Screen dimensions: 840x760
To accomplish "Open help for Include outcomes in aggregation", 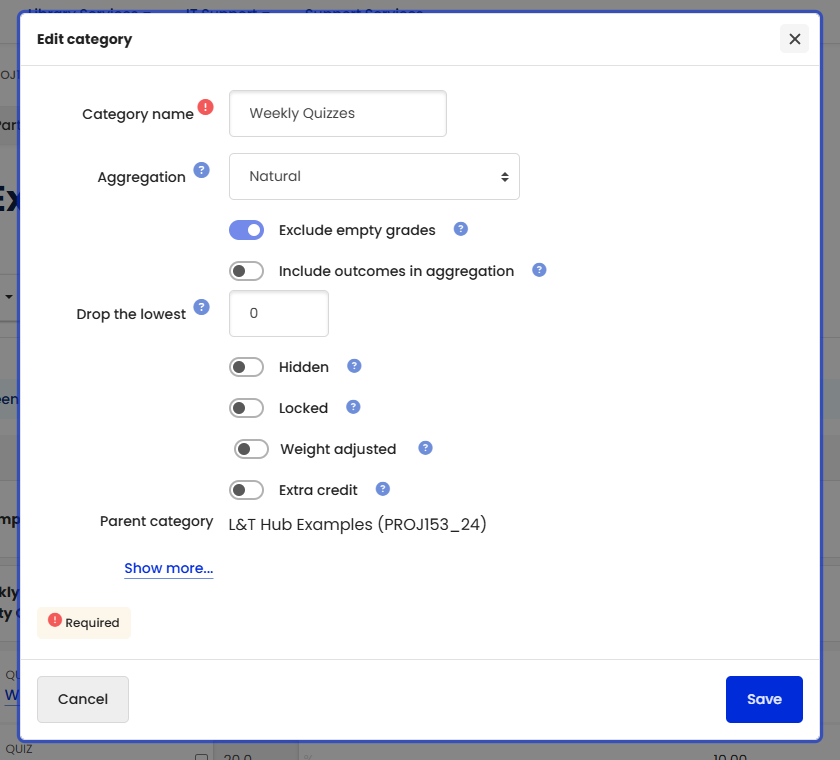I will pos(539,270).
